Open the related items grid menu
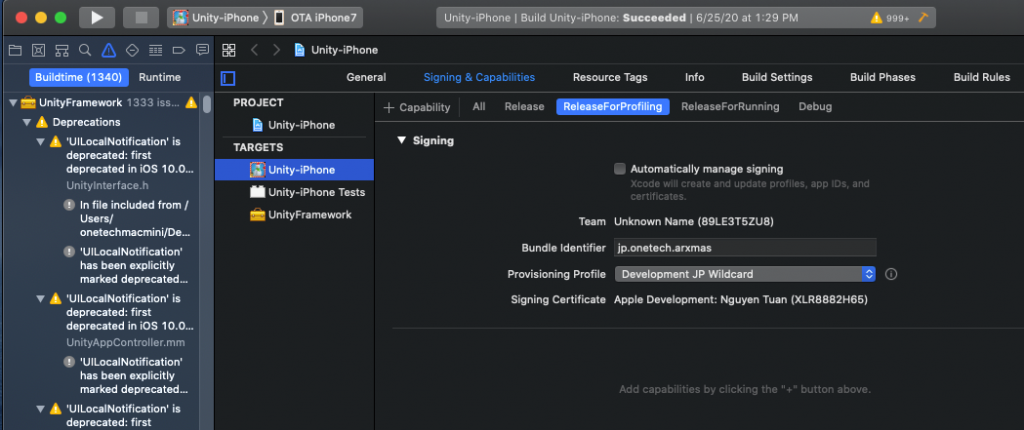This screenshot has width=1024, height=430. click(x=229, y=50)
